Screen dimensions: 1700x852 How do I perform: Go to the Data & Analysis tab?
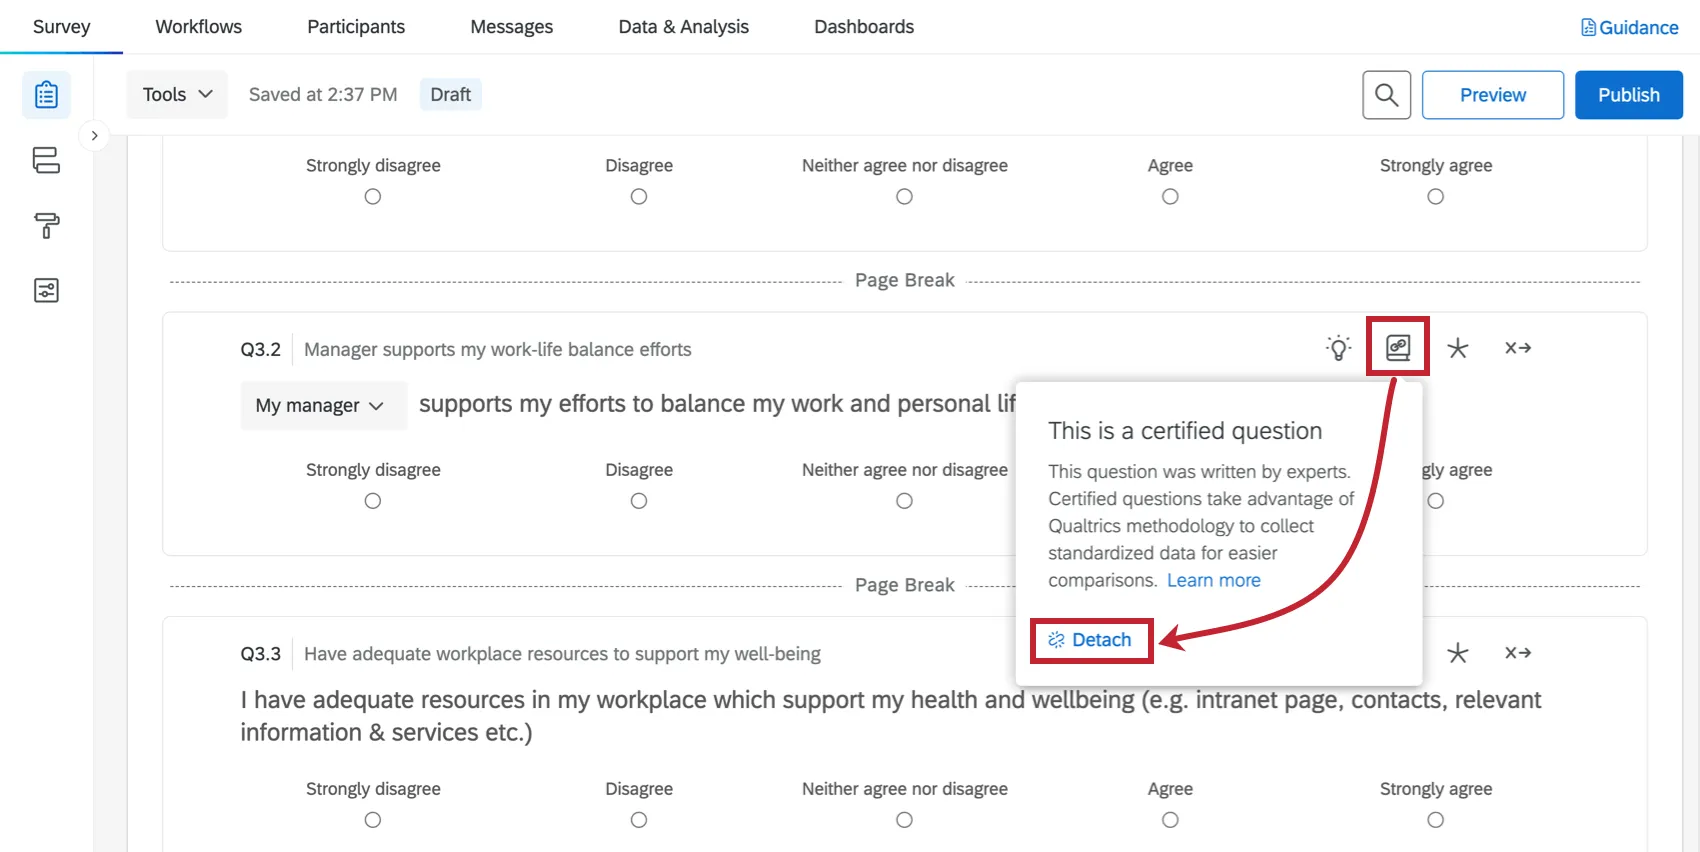683,27
